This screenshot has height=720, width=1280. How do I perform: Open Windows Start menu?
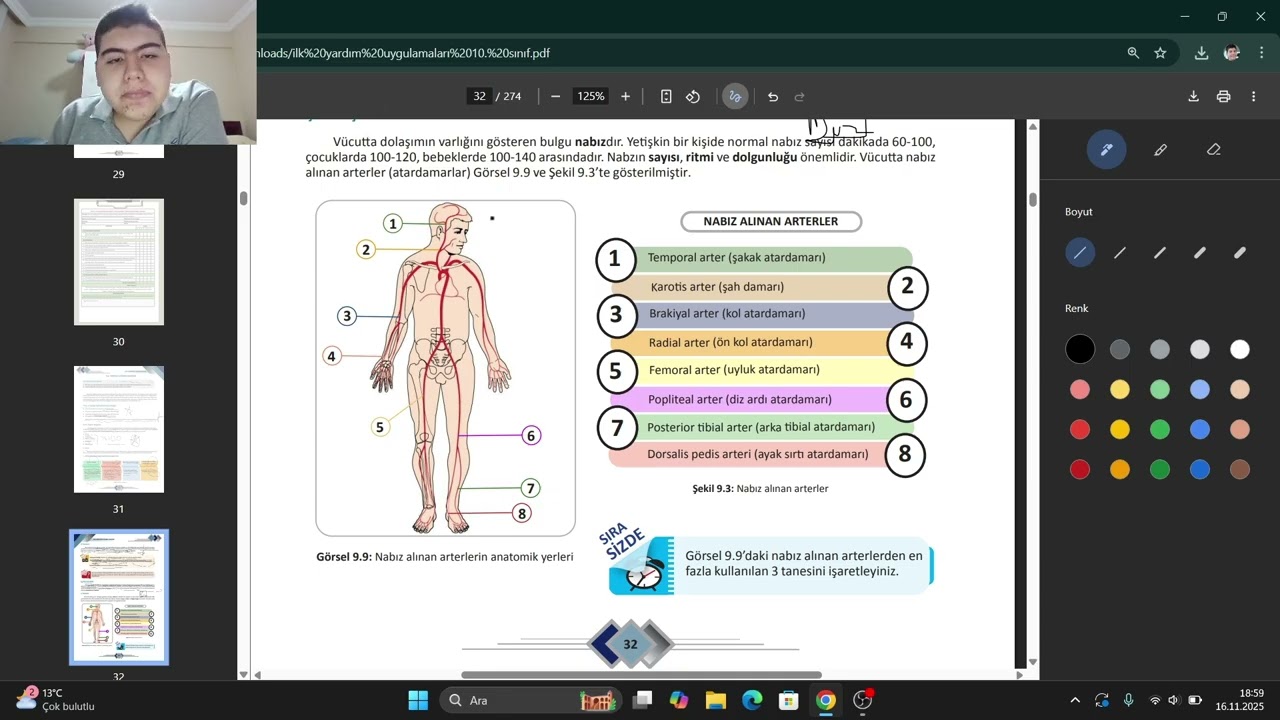[418, 700]
